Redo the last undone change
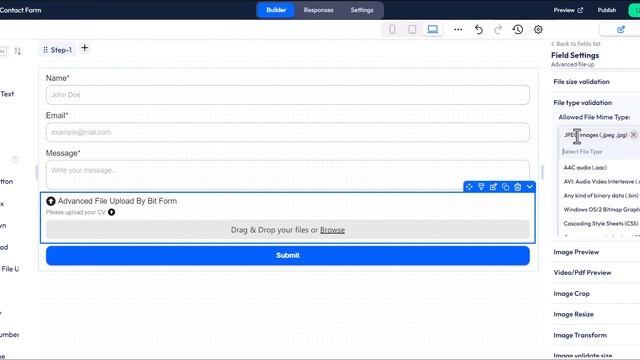640x360 pixels. [498, 29]
